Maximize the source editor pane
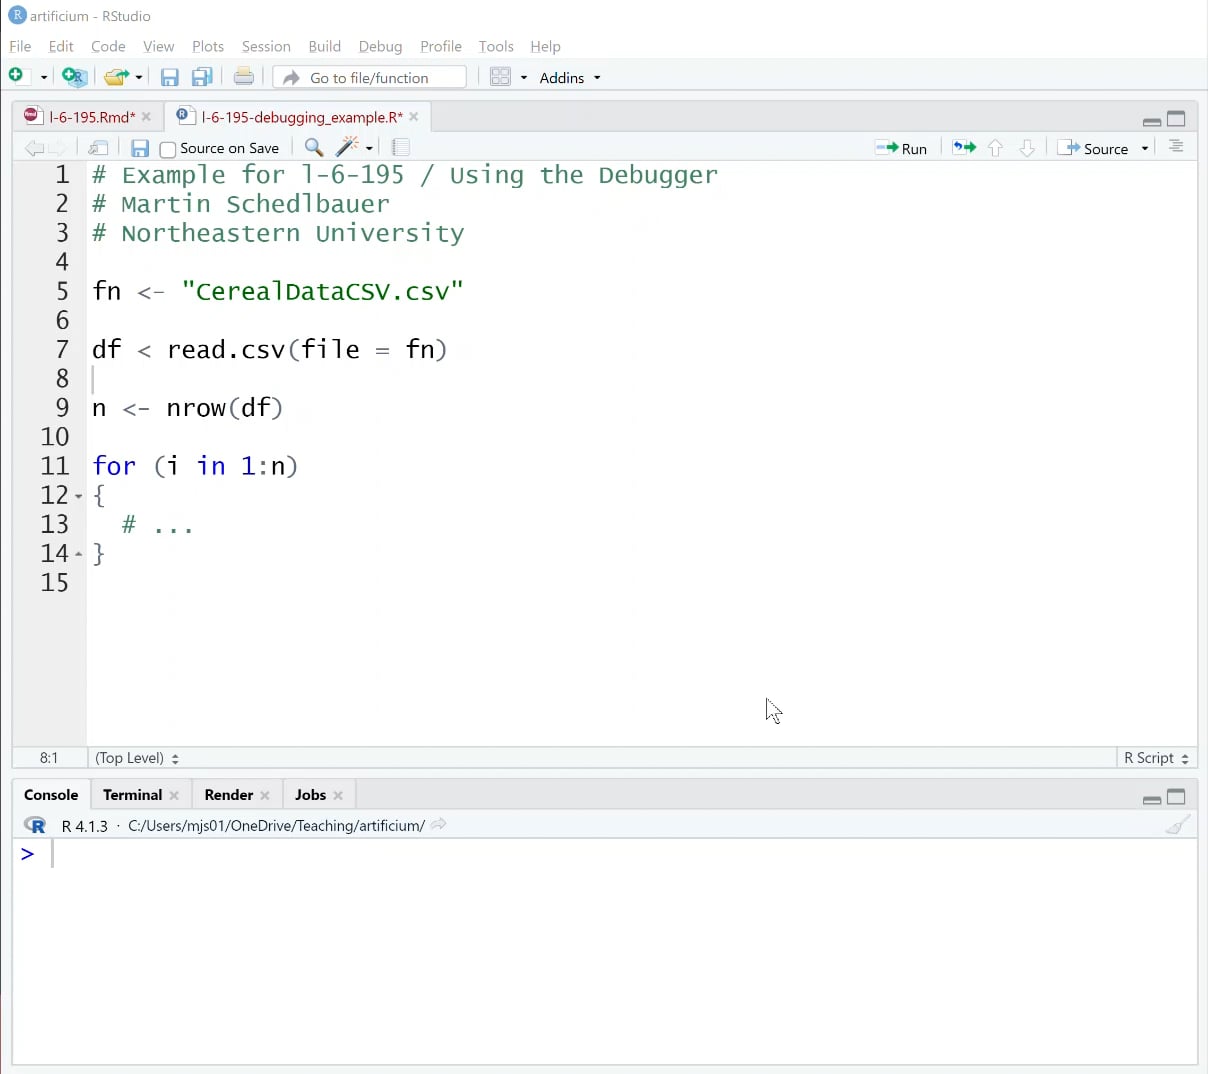 (1177, 119)
